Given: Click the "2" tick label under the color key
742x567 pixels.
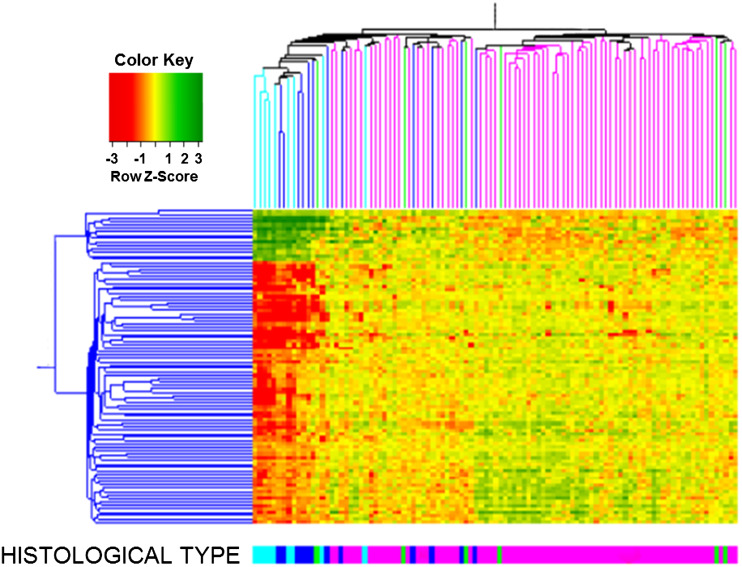Looking at the screenshot, I should tap(184, 159).
